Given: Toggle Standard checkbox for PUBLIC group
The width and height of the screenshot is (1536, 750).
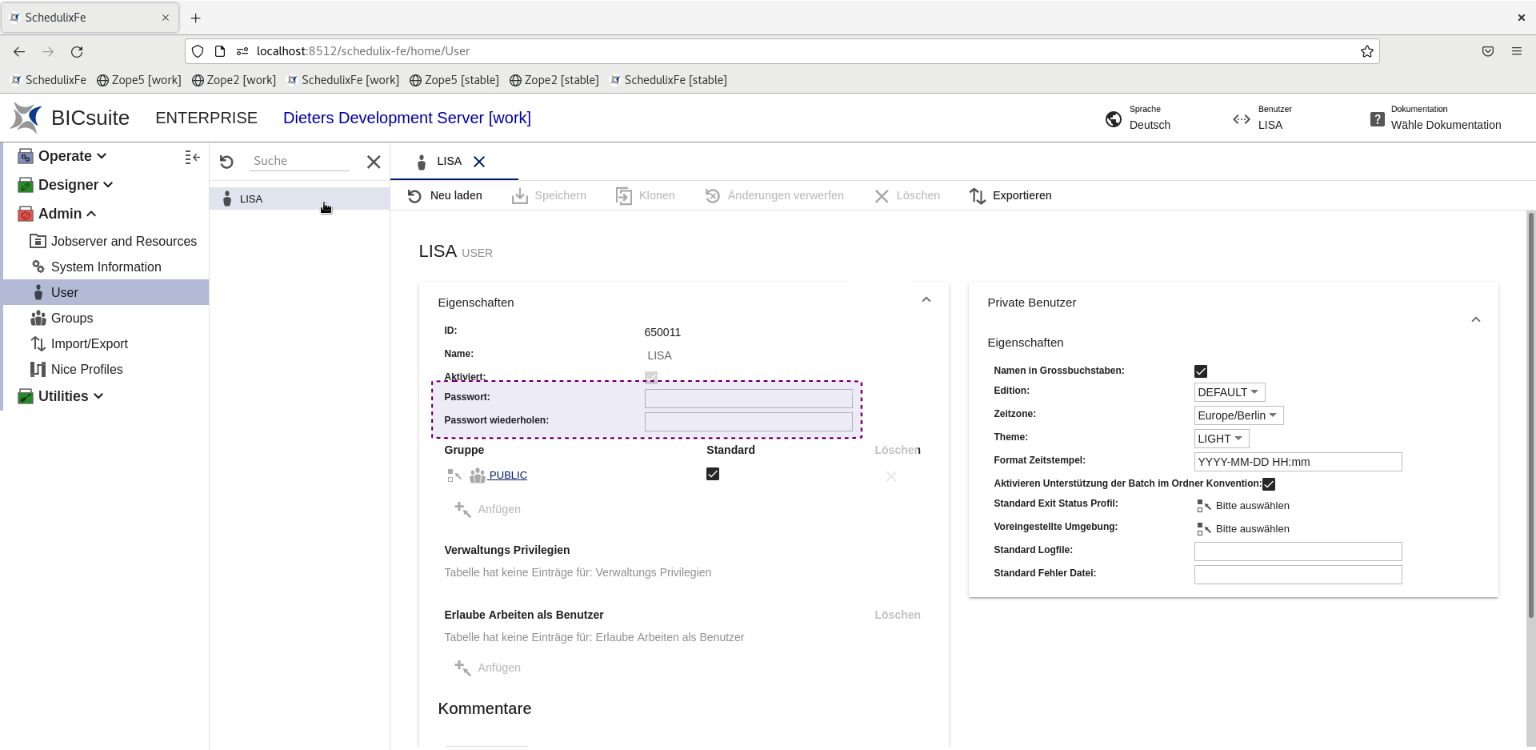Looking at the screenshot, I should pyautogui.click(x=712, y=474).
